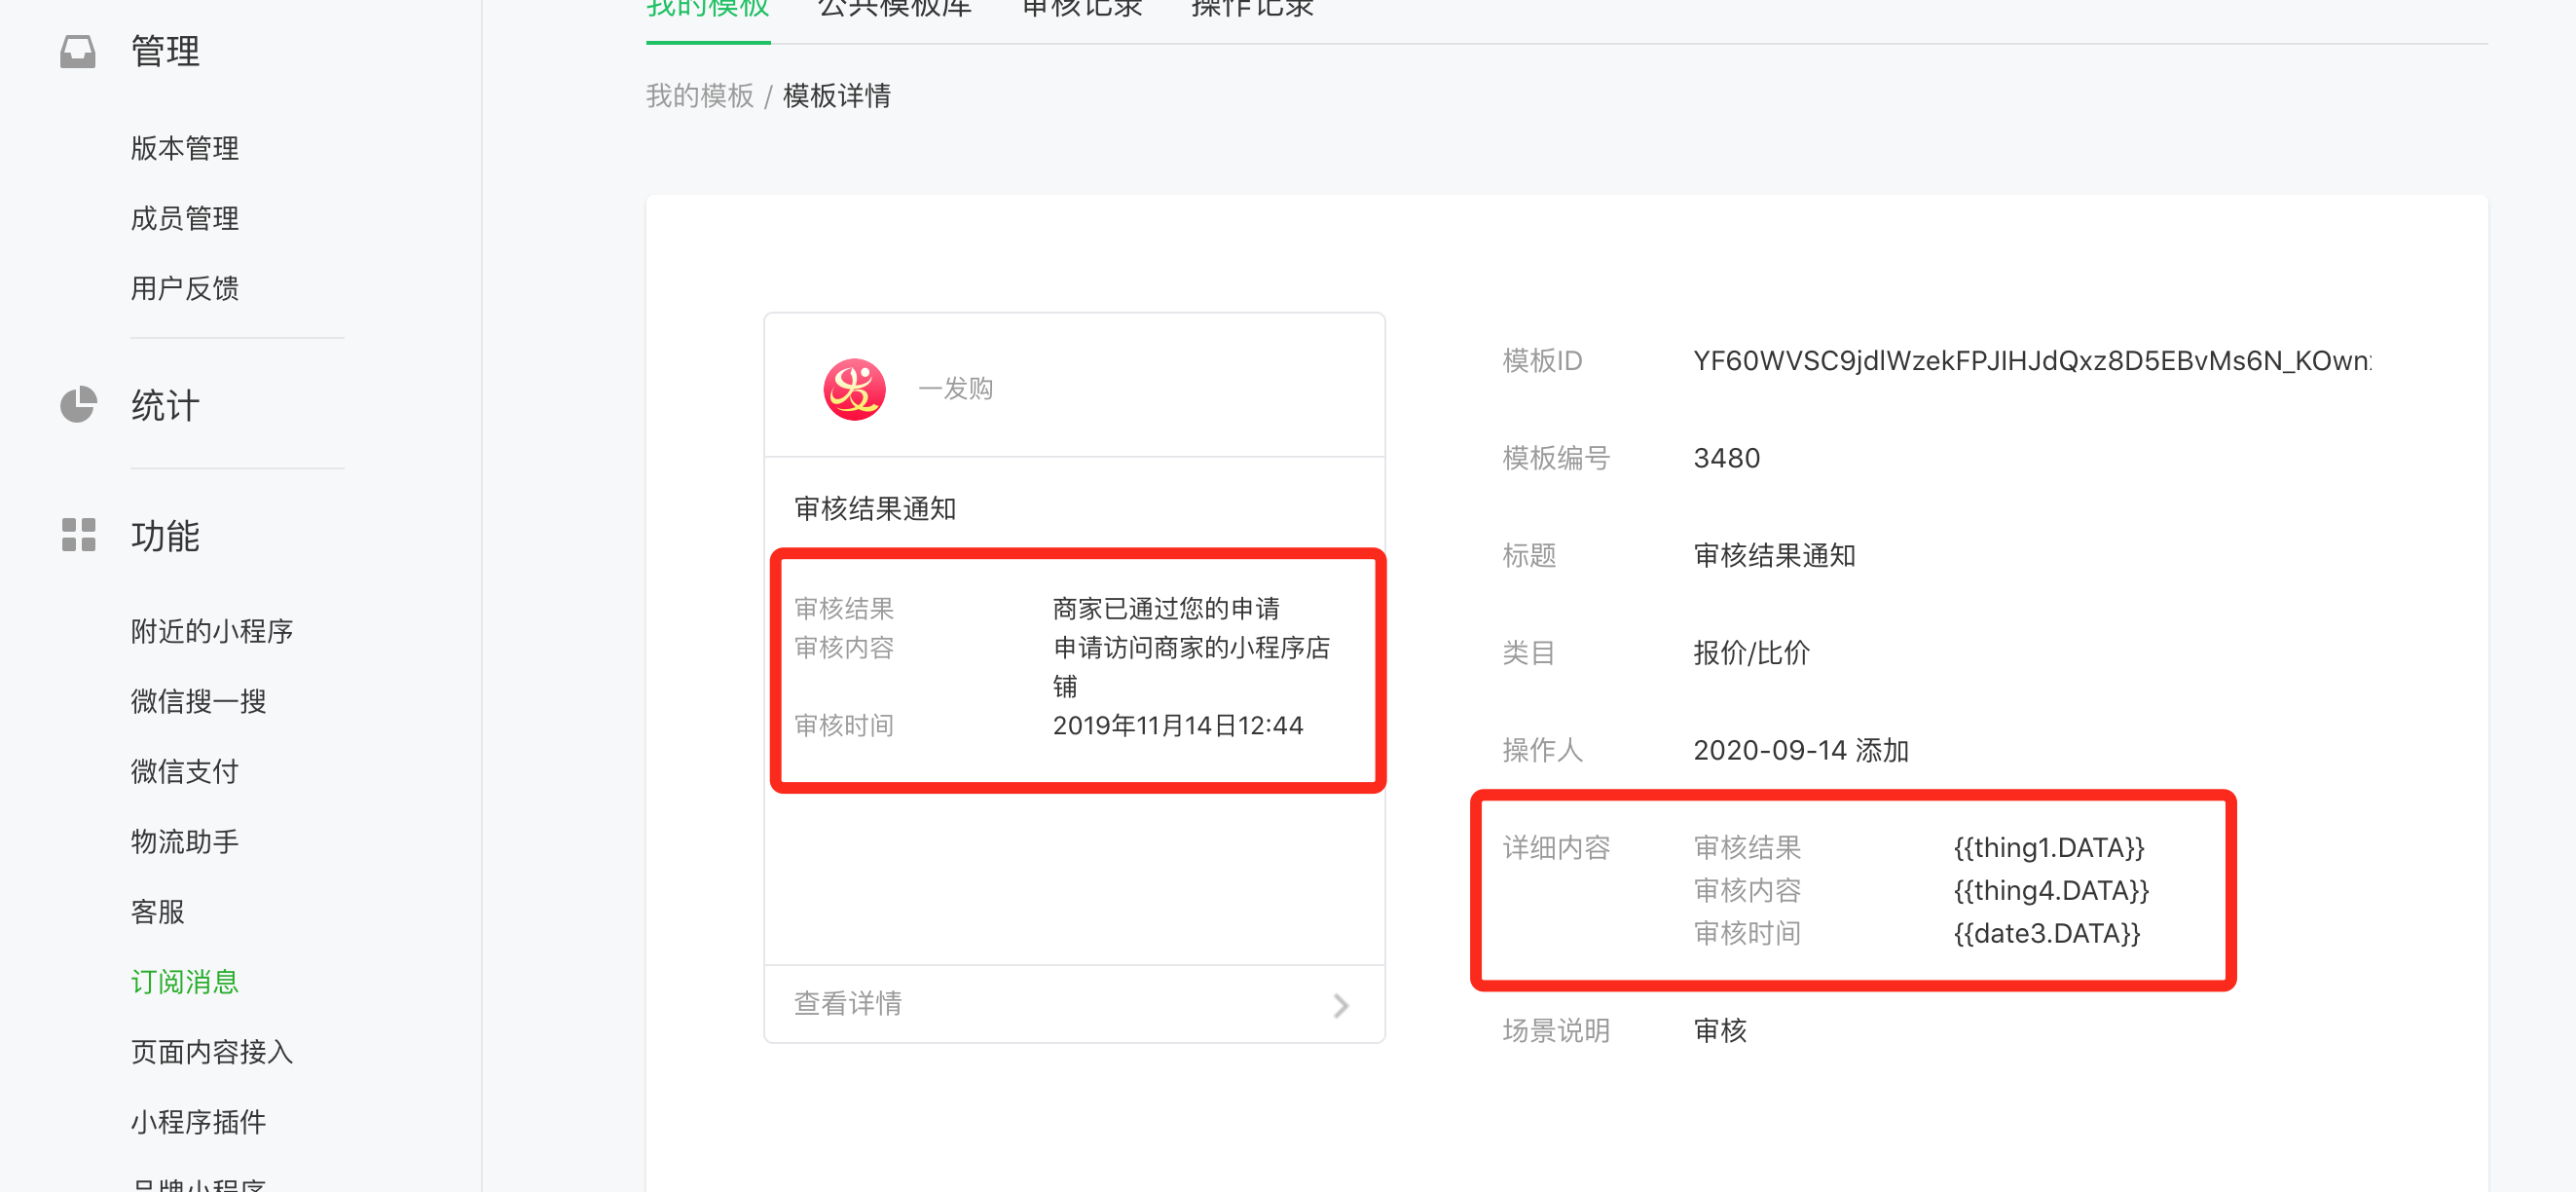Open 成员管理 in sidebar
Image resolution: width=2576 pixels, height=1192 pixels.
(x=185, y=218)
